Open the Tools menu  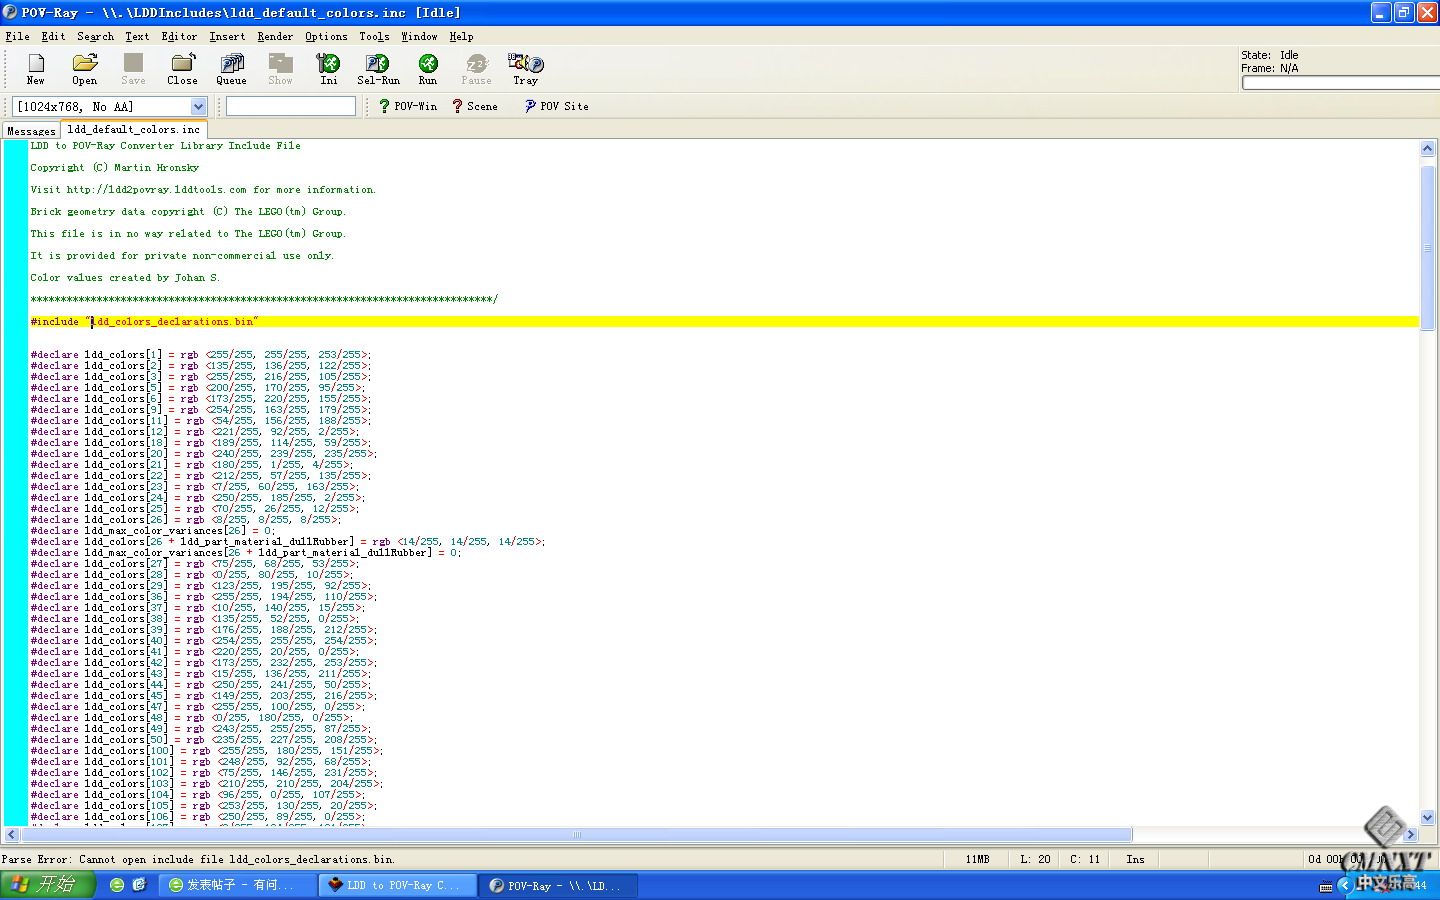[x=374, y=36]
